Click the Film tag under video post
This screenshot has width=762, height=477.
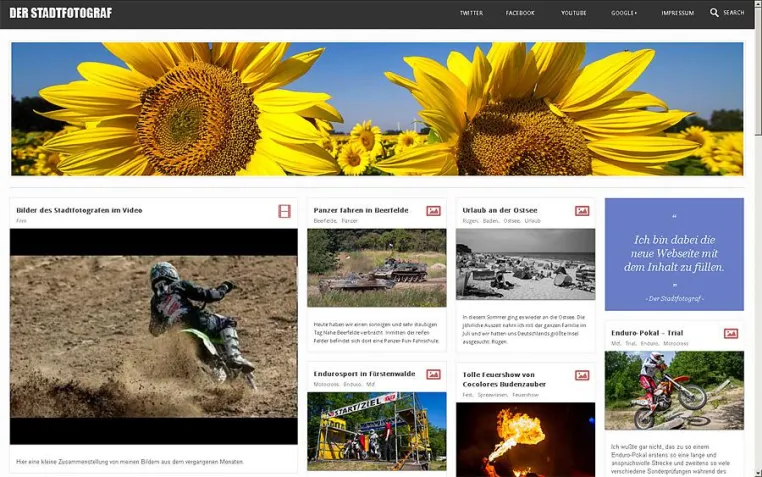(x=21, y=221)
